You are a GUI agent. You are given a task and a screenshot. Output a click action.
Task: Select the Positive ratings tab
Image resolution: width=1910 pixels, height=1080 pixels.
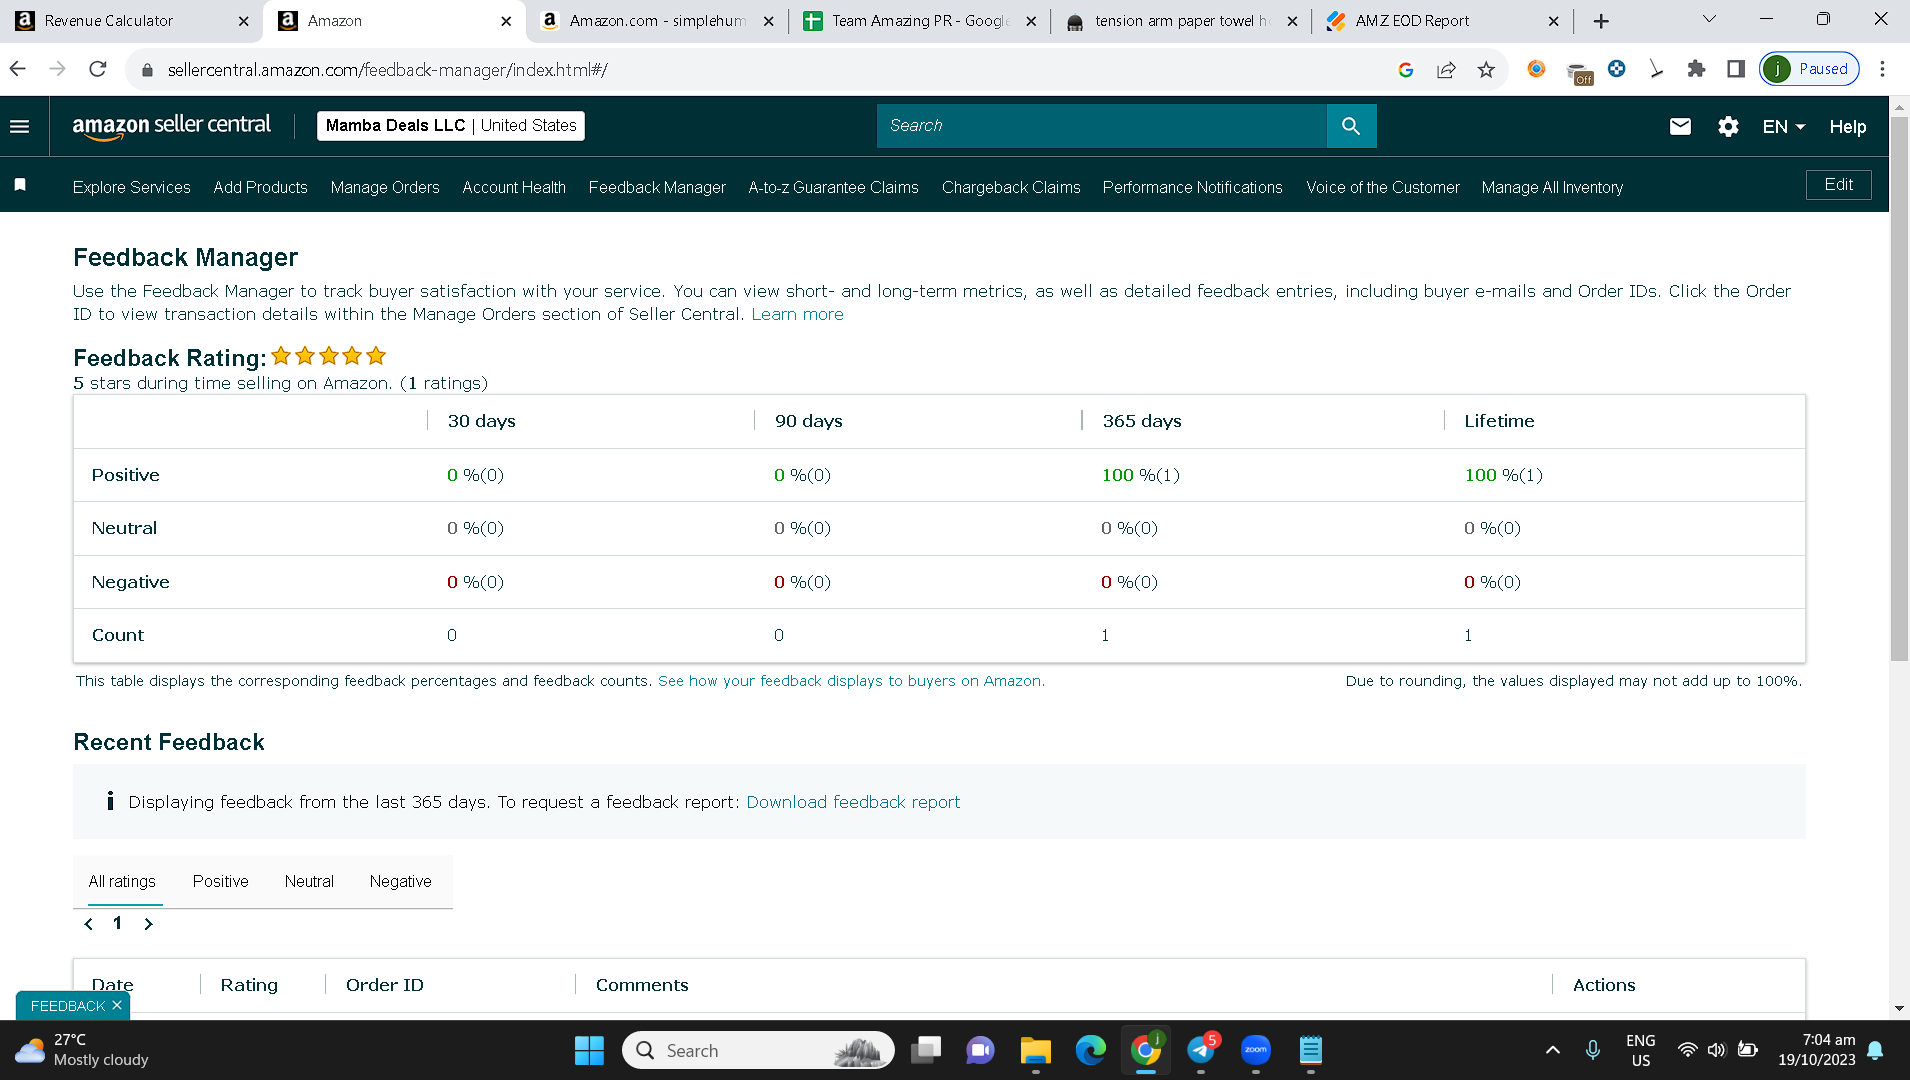tap(220, 881)
